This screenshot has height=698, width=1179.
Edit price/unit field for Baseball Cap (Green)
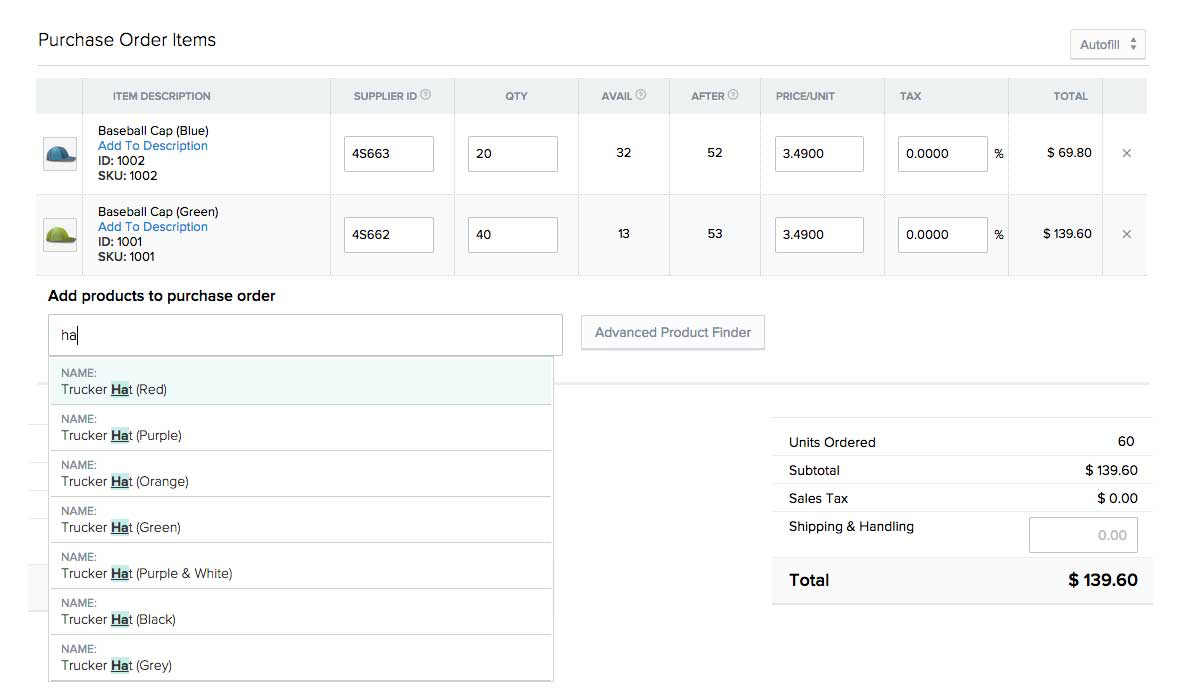click(x=819, y=235)
